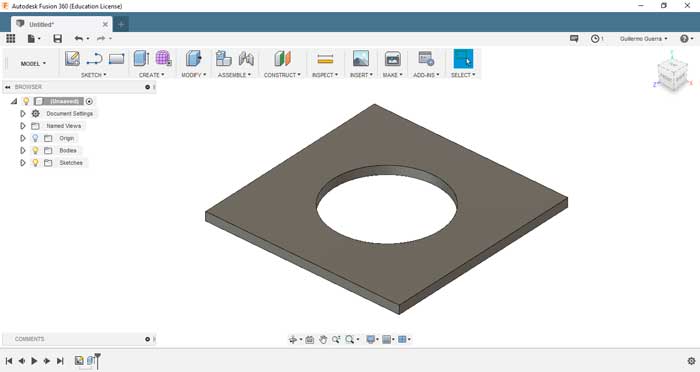
Task: Open the Guillermo Guerra account dropdown
Action: [643, 39]
